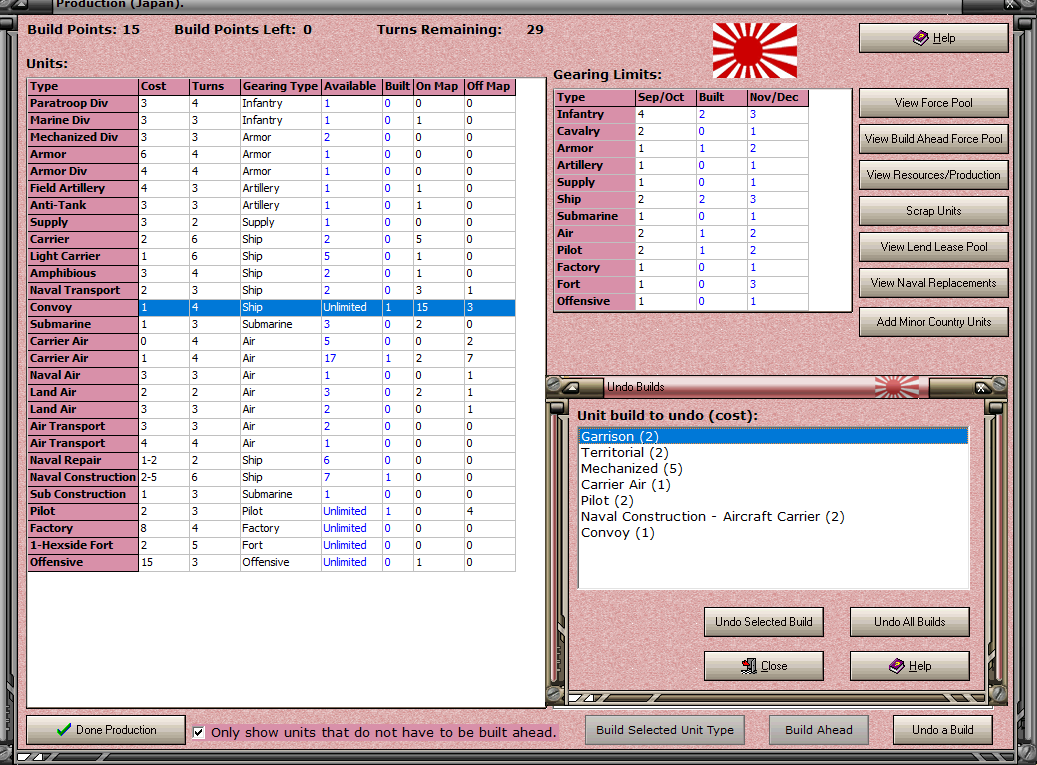Viewport: 1037px width, 765px height.
Task: Select the Mechanized Div unit row
Action: 271,138
